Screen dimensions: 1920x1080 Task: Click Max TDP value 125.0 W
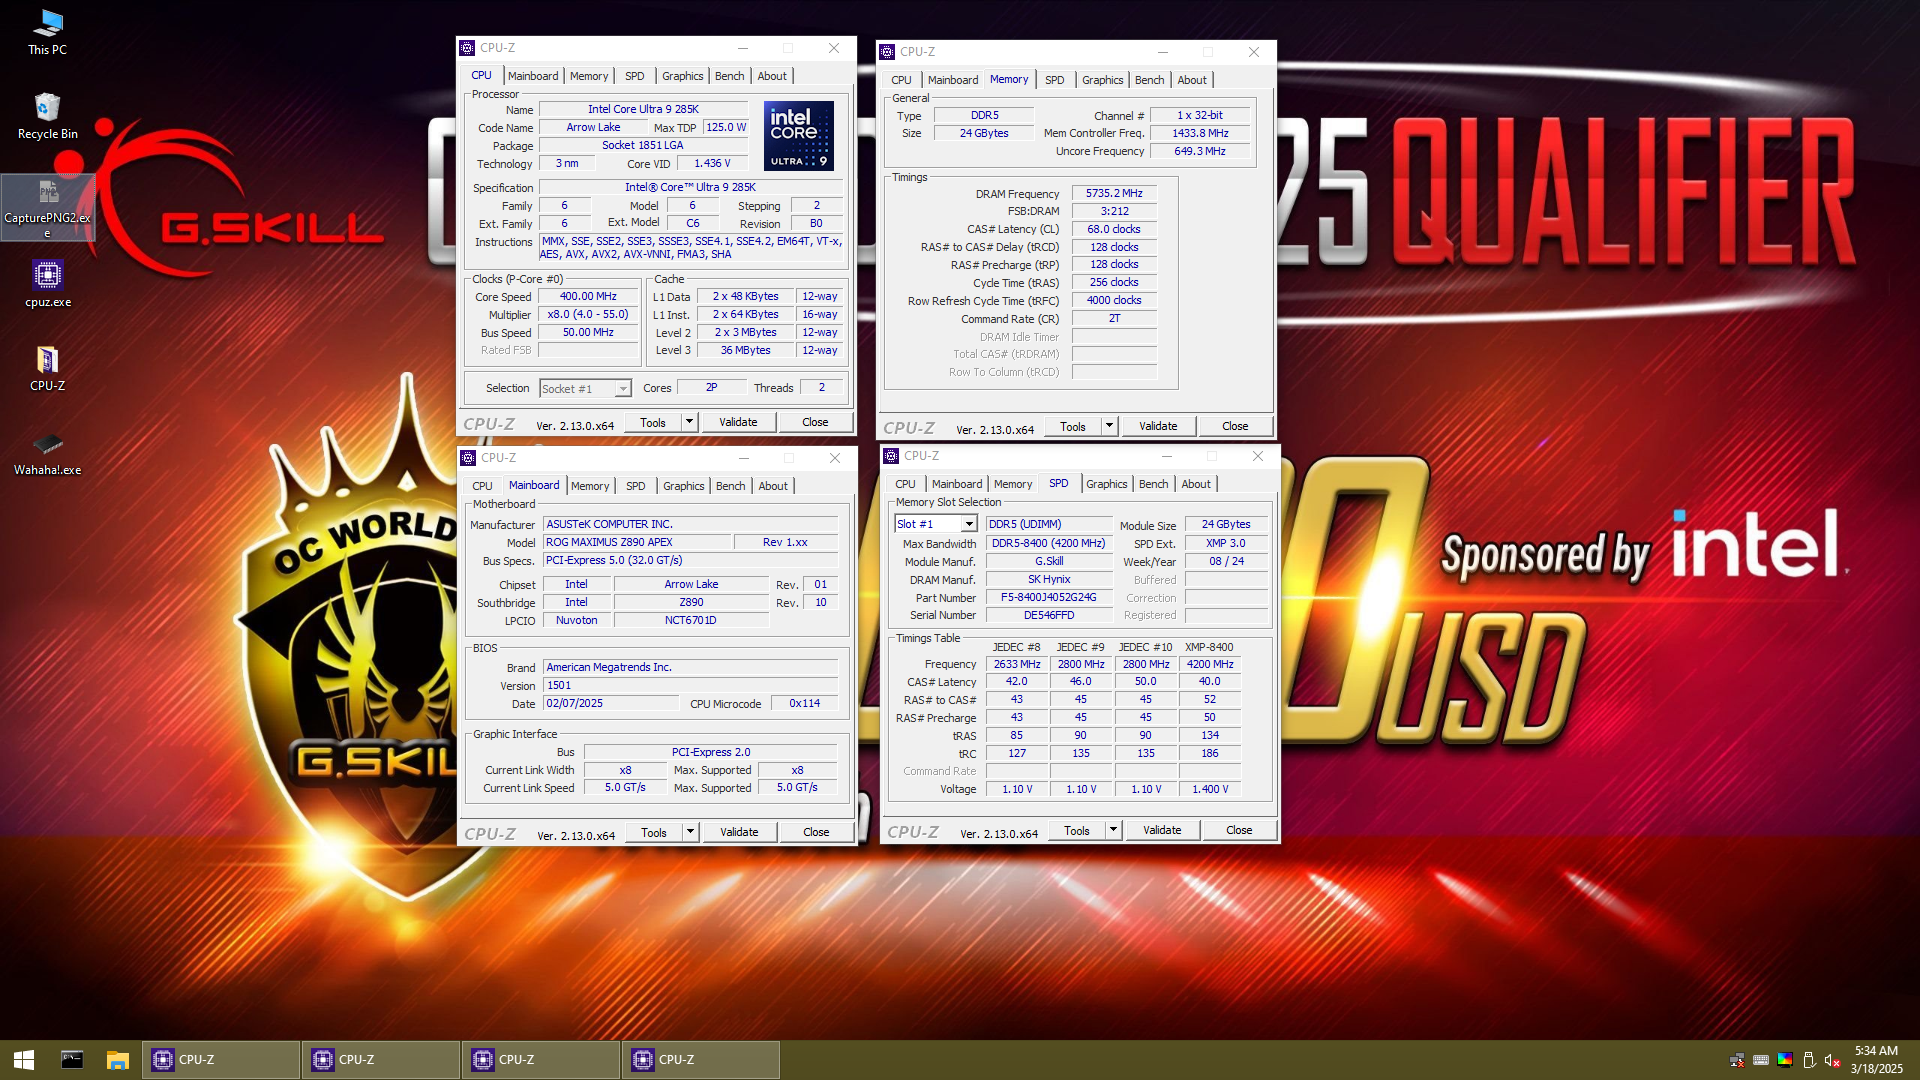(x=726, y=127)
